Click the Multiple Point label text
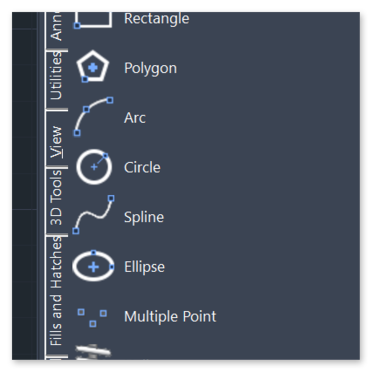The width and height of the screenshot is (370, 370). 170,316
